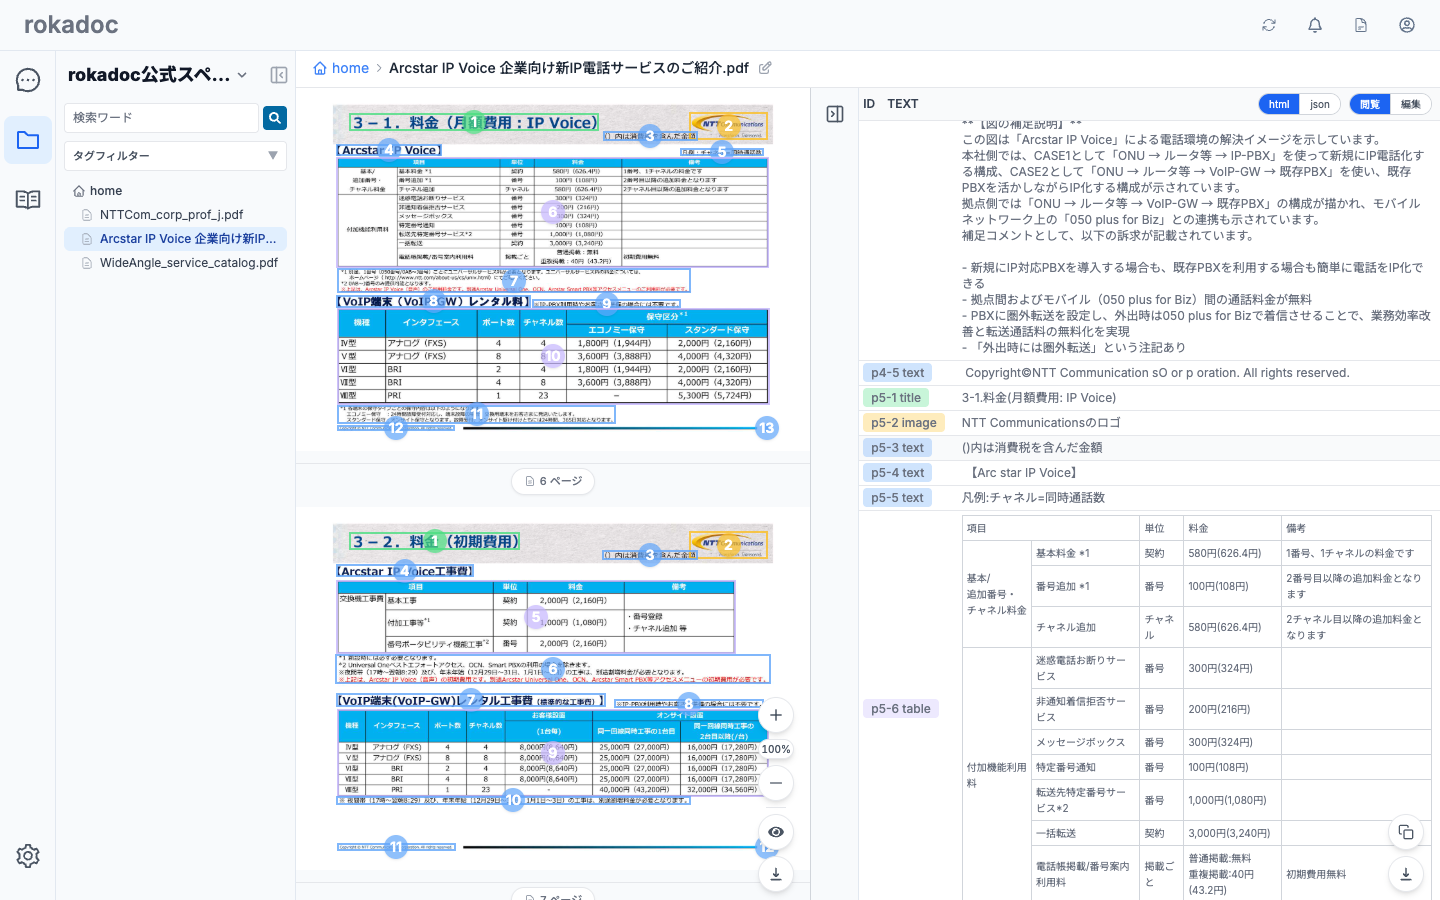
Task: Click the 3-1 料金 page thumbnail
Action: click(553, 270)
